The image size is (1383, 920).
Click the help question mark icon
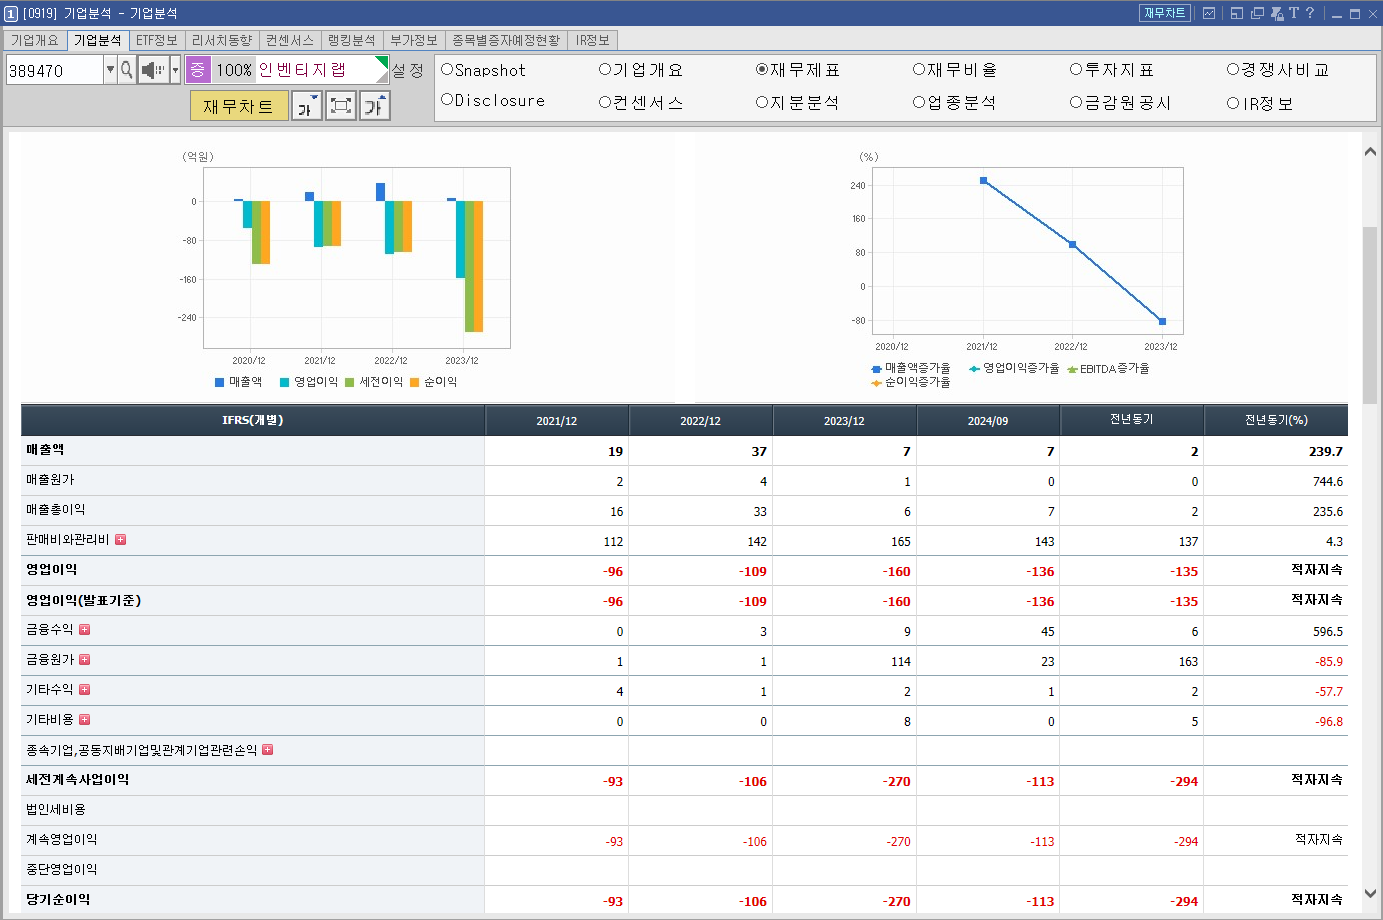1310,13
